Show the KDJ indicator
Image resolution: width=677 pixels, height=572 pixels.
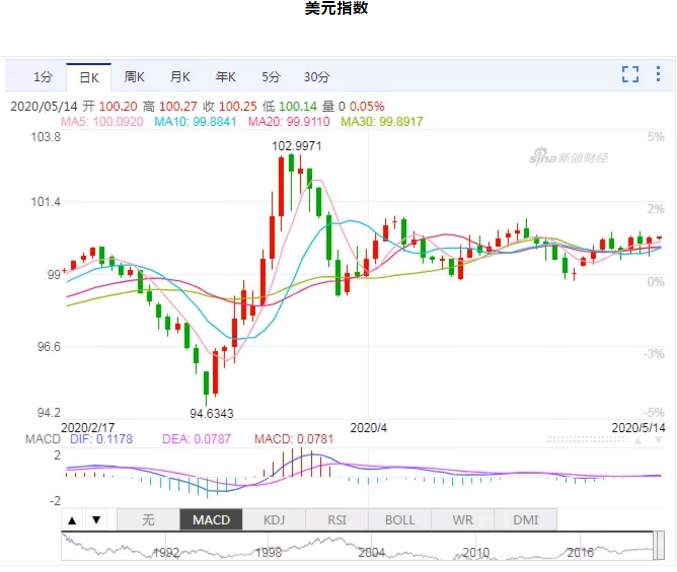point(274,520)
